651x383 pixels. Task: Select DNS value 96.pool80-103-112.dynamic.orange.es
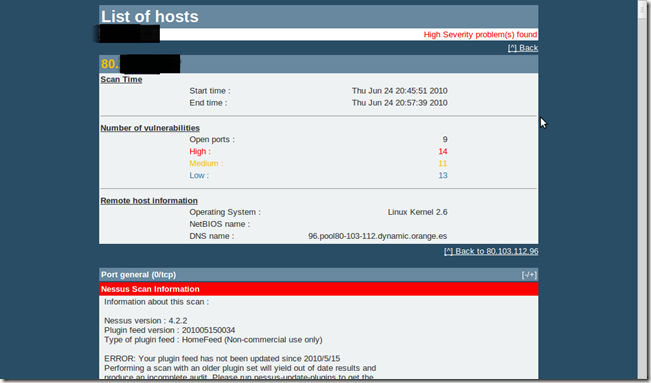(377, 236)
